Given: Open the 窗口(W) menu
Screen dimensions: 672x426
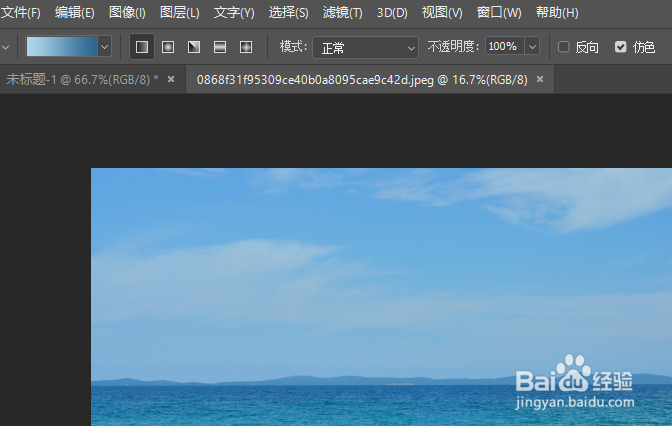Looking at the screenshot, I should tap(499, 12).
